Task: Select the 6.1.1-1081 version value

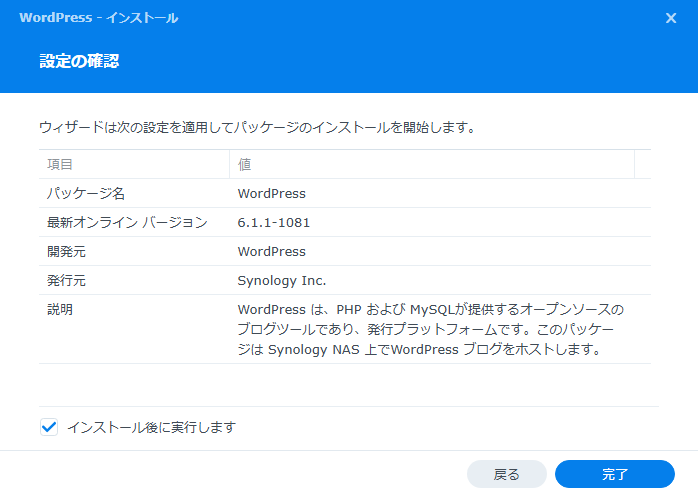Action: 273,222
